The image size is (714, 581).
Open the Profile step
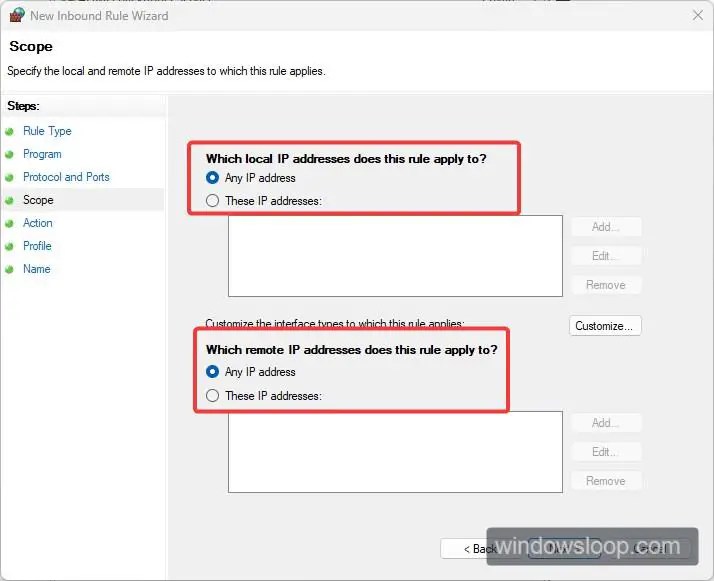[37, 246]
